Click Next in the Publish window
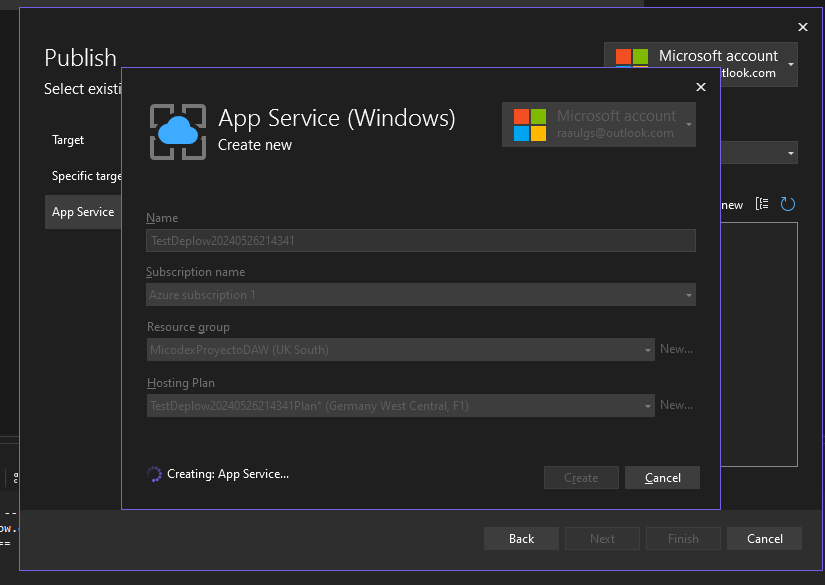This screenshot has height=585, width=825. (602, 539)
